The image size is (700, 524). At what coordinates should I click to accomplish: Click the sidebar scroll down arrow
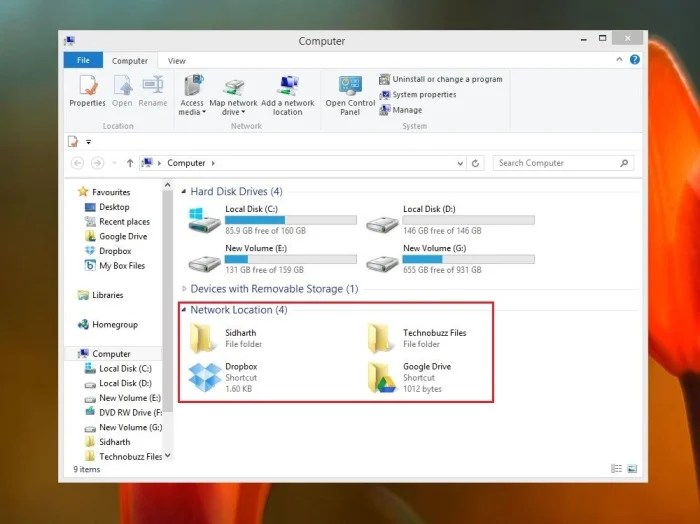click(167, 456)
